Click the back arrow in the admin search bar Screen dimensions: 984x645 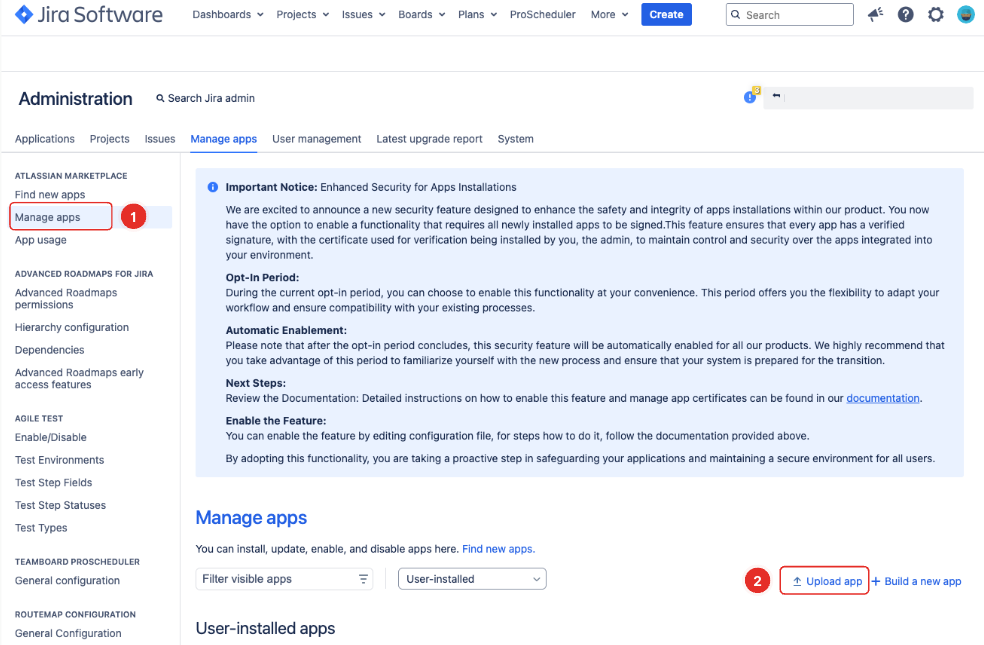(776, 96)
